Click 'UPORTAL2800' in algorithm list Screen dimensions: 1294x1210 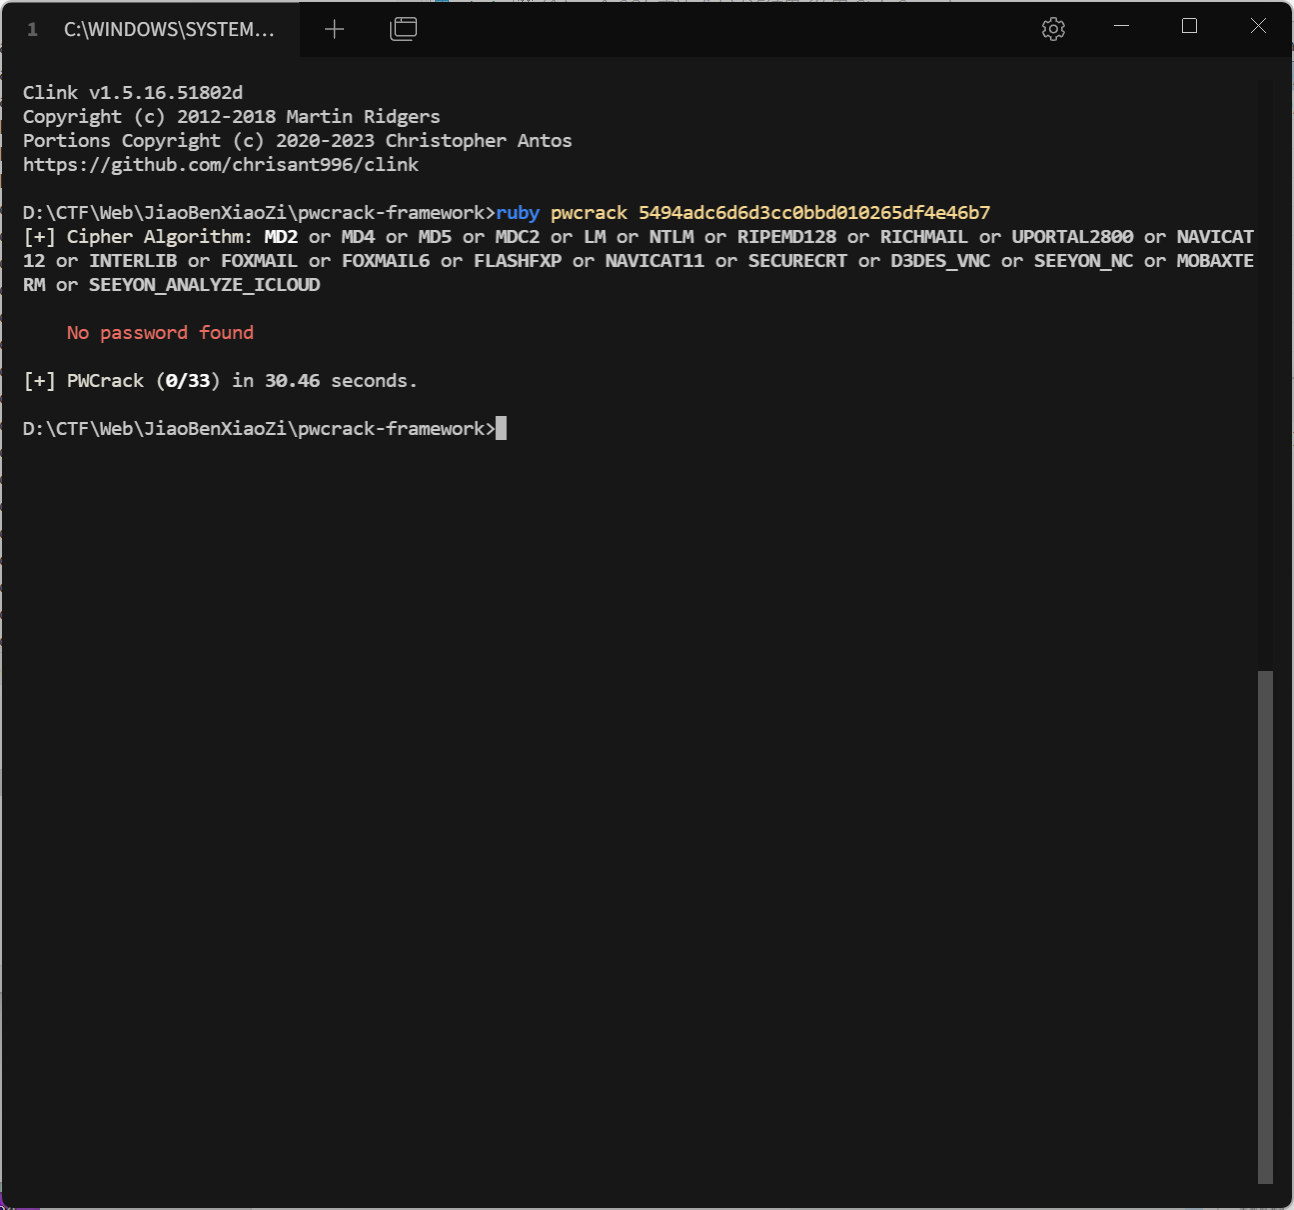[x=1072, y=236]
